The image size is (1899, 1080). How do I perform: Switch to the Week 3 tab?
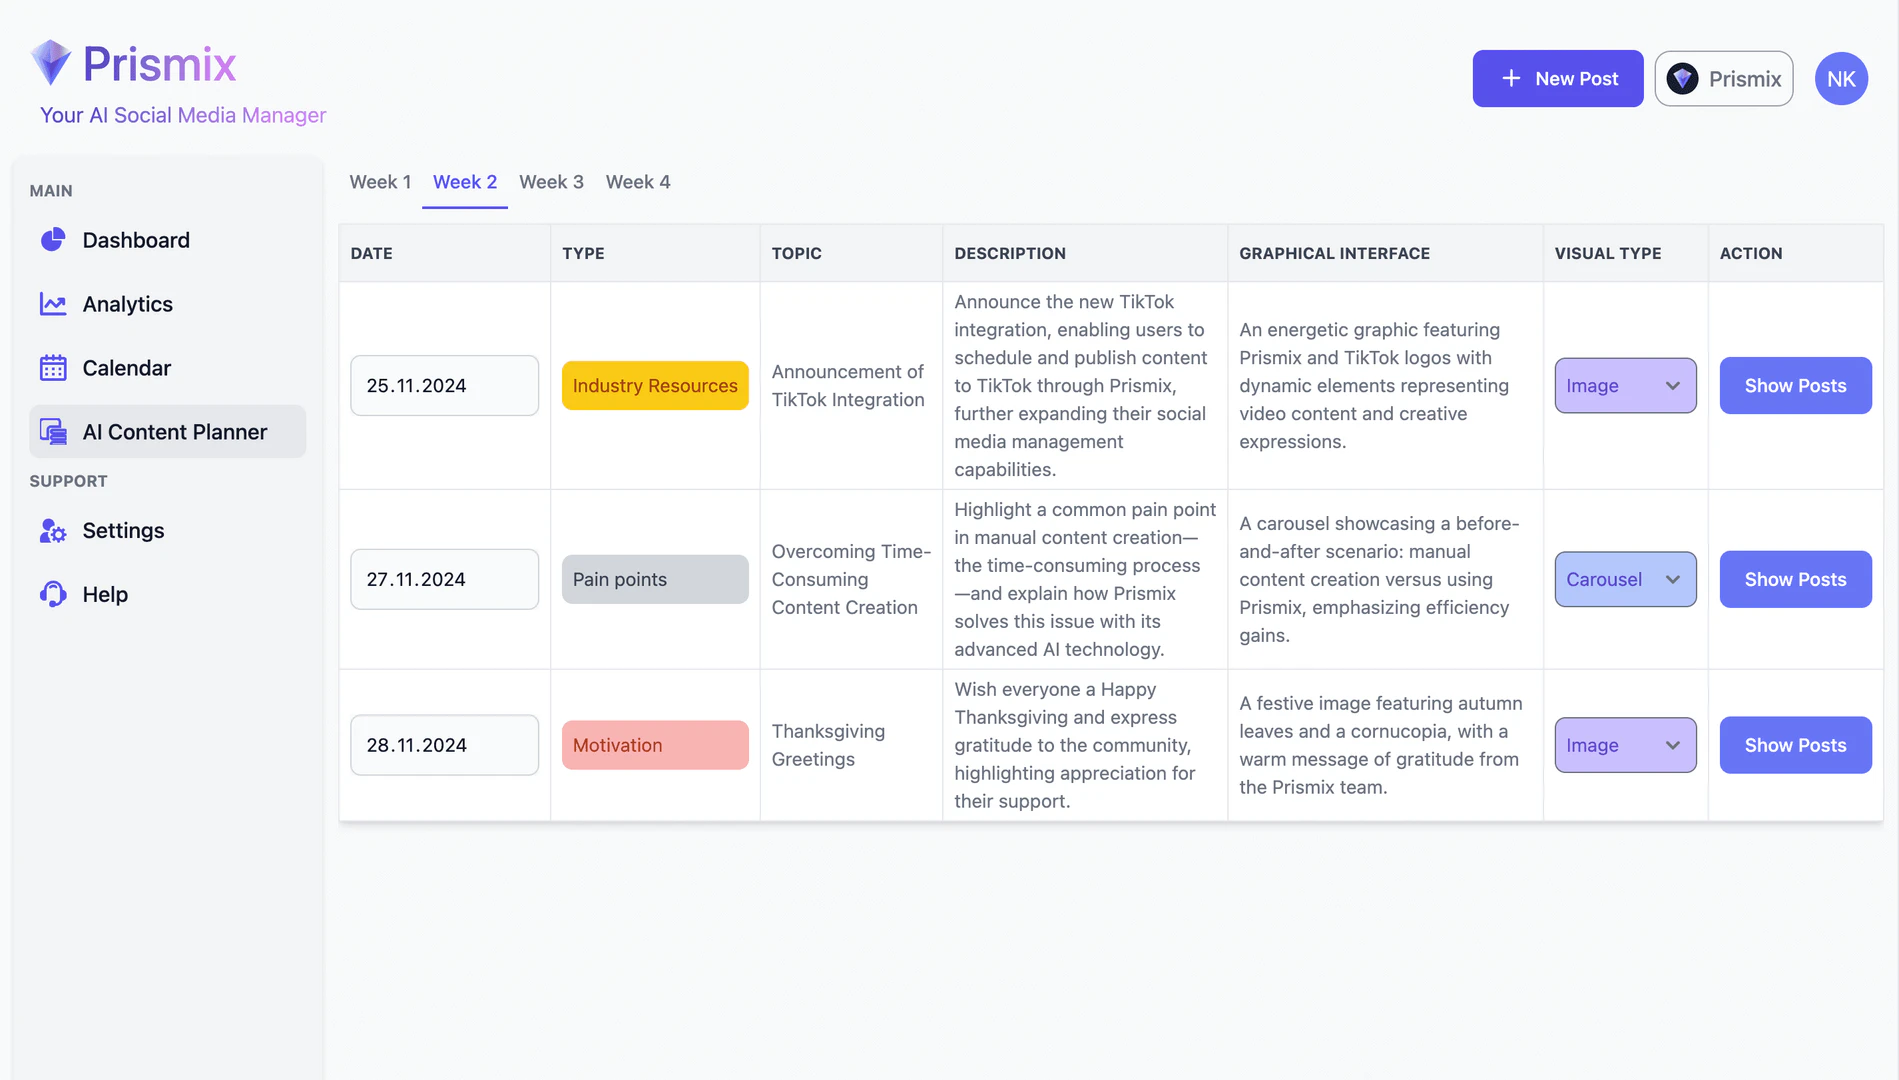click(551, 182)
